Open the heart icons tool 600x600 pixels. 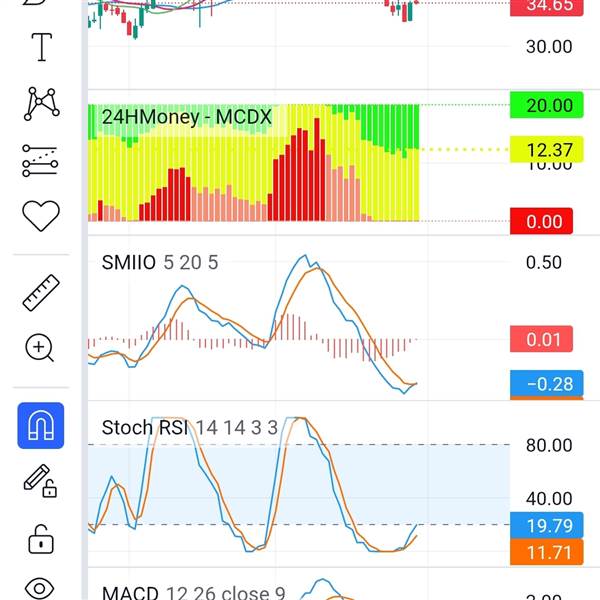41,215
